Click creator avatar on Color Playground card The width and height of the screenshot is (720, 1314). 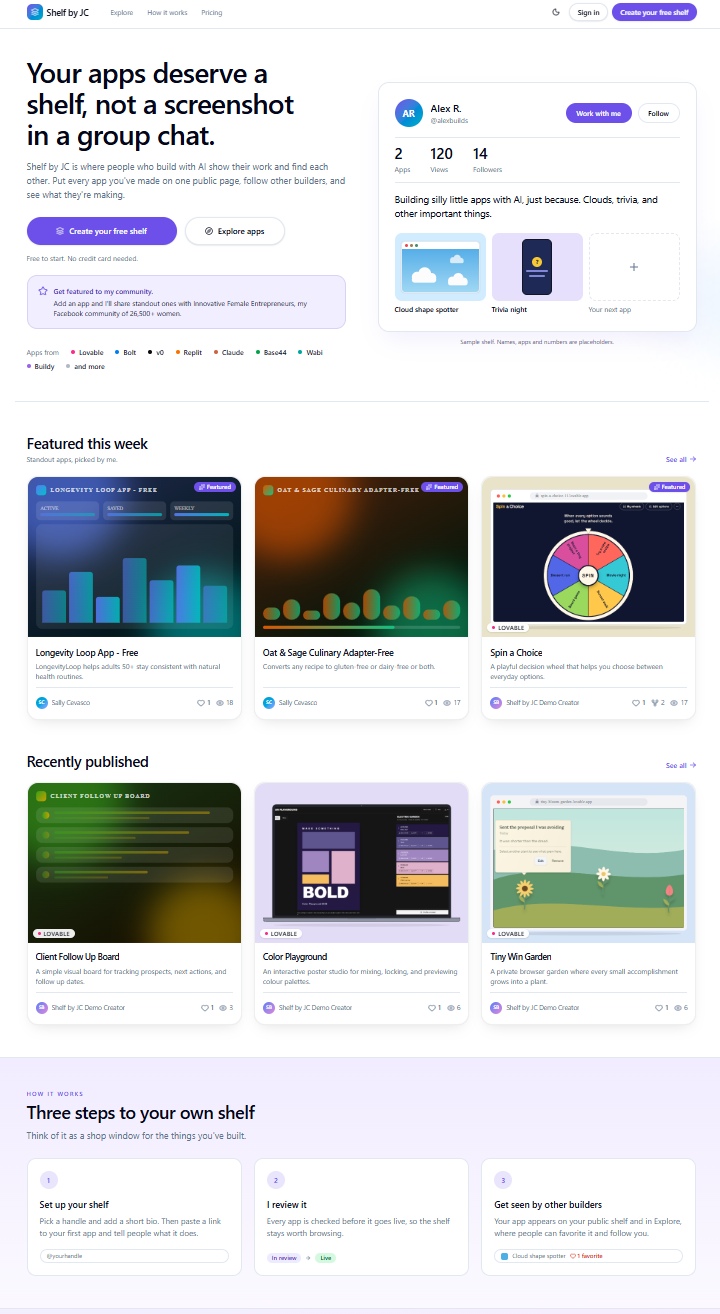tap(269, 1008)
